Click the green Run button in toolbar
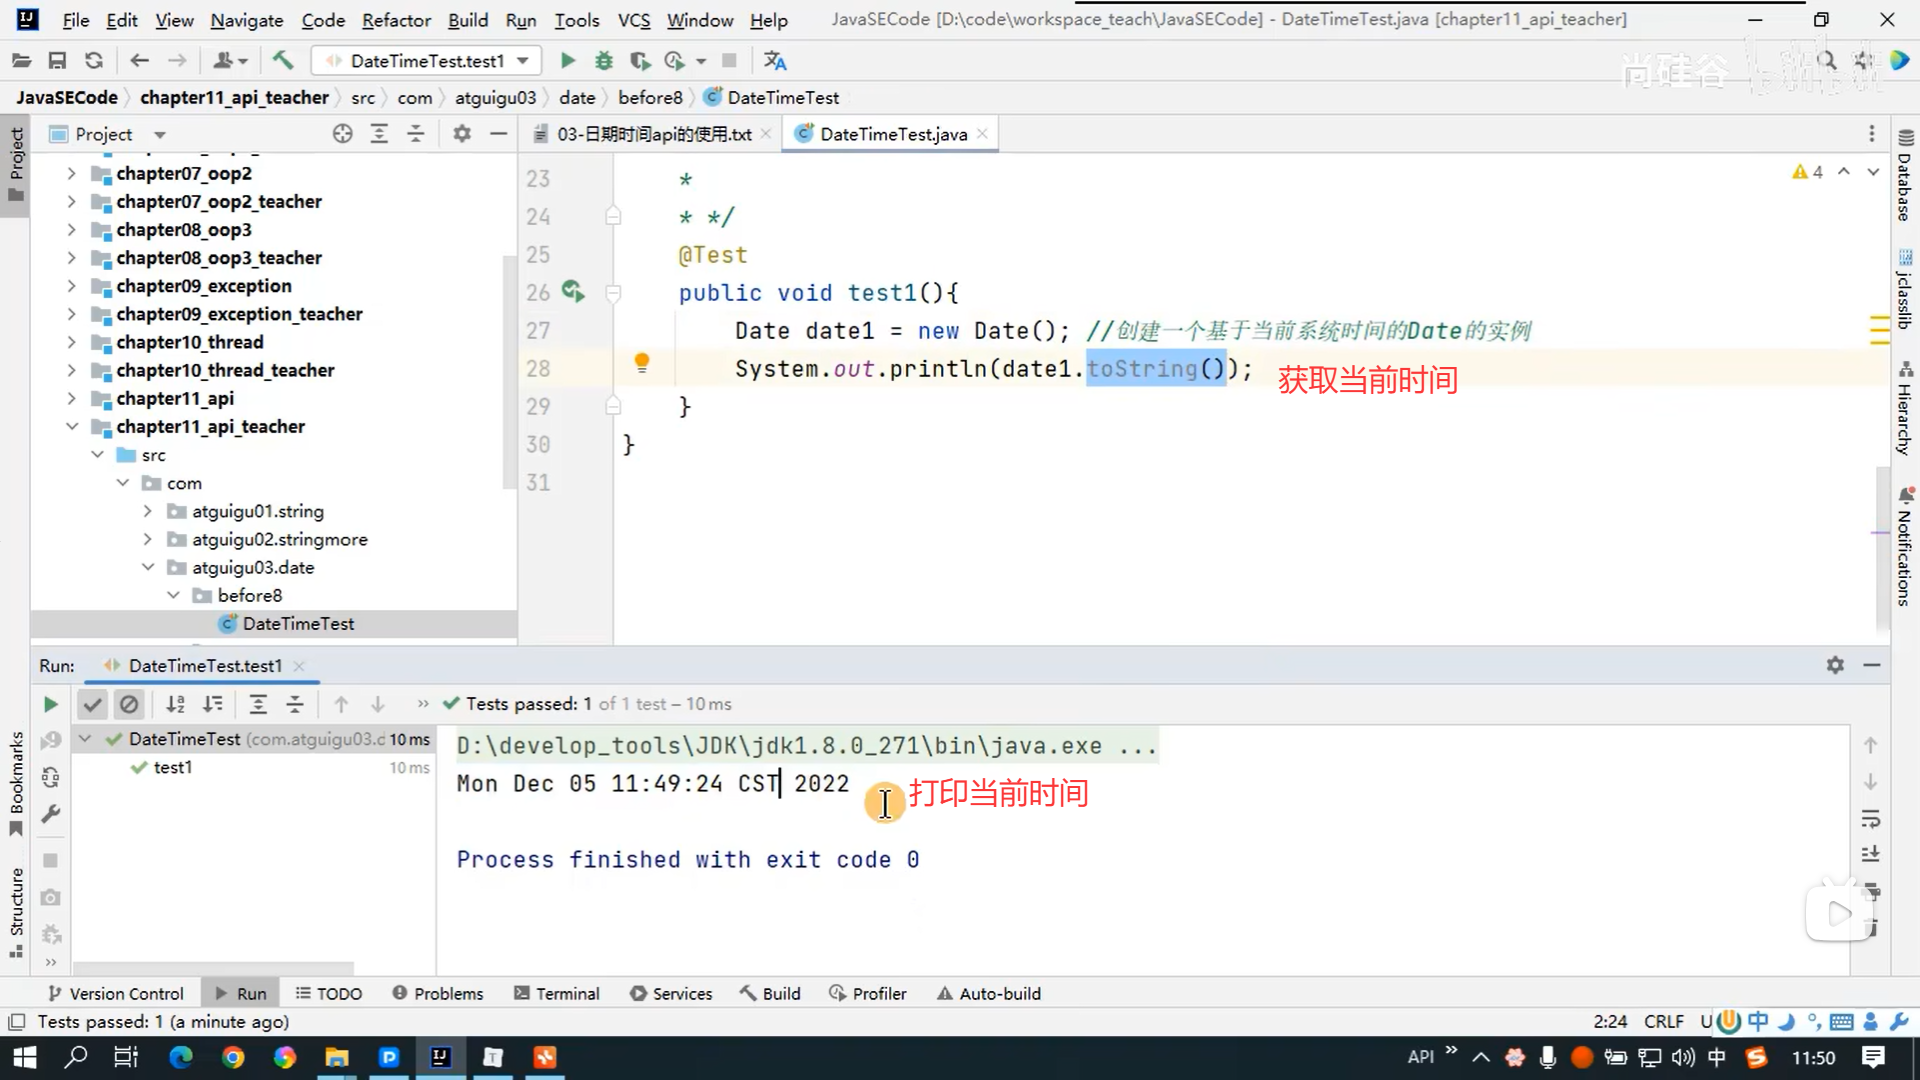1920x1080 pixels. (567, 61)
